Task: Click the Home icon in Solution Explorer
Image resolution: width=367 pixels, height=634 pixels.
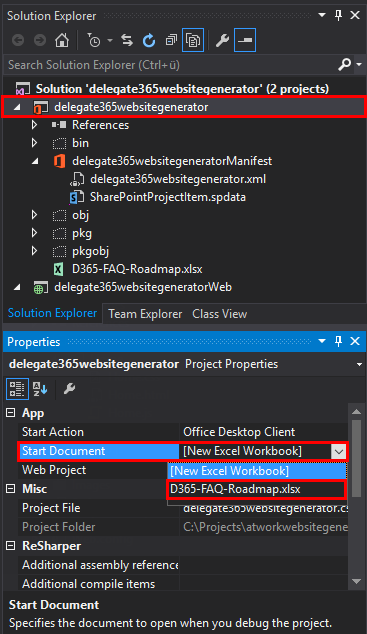Action: [62, 40]
